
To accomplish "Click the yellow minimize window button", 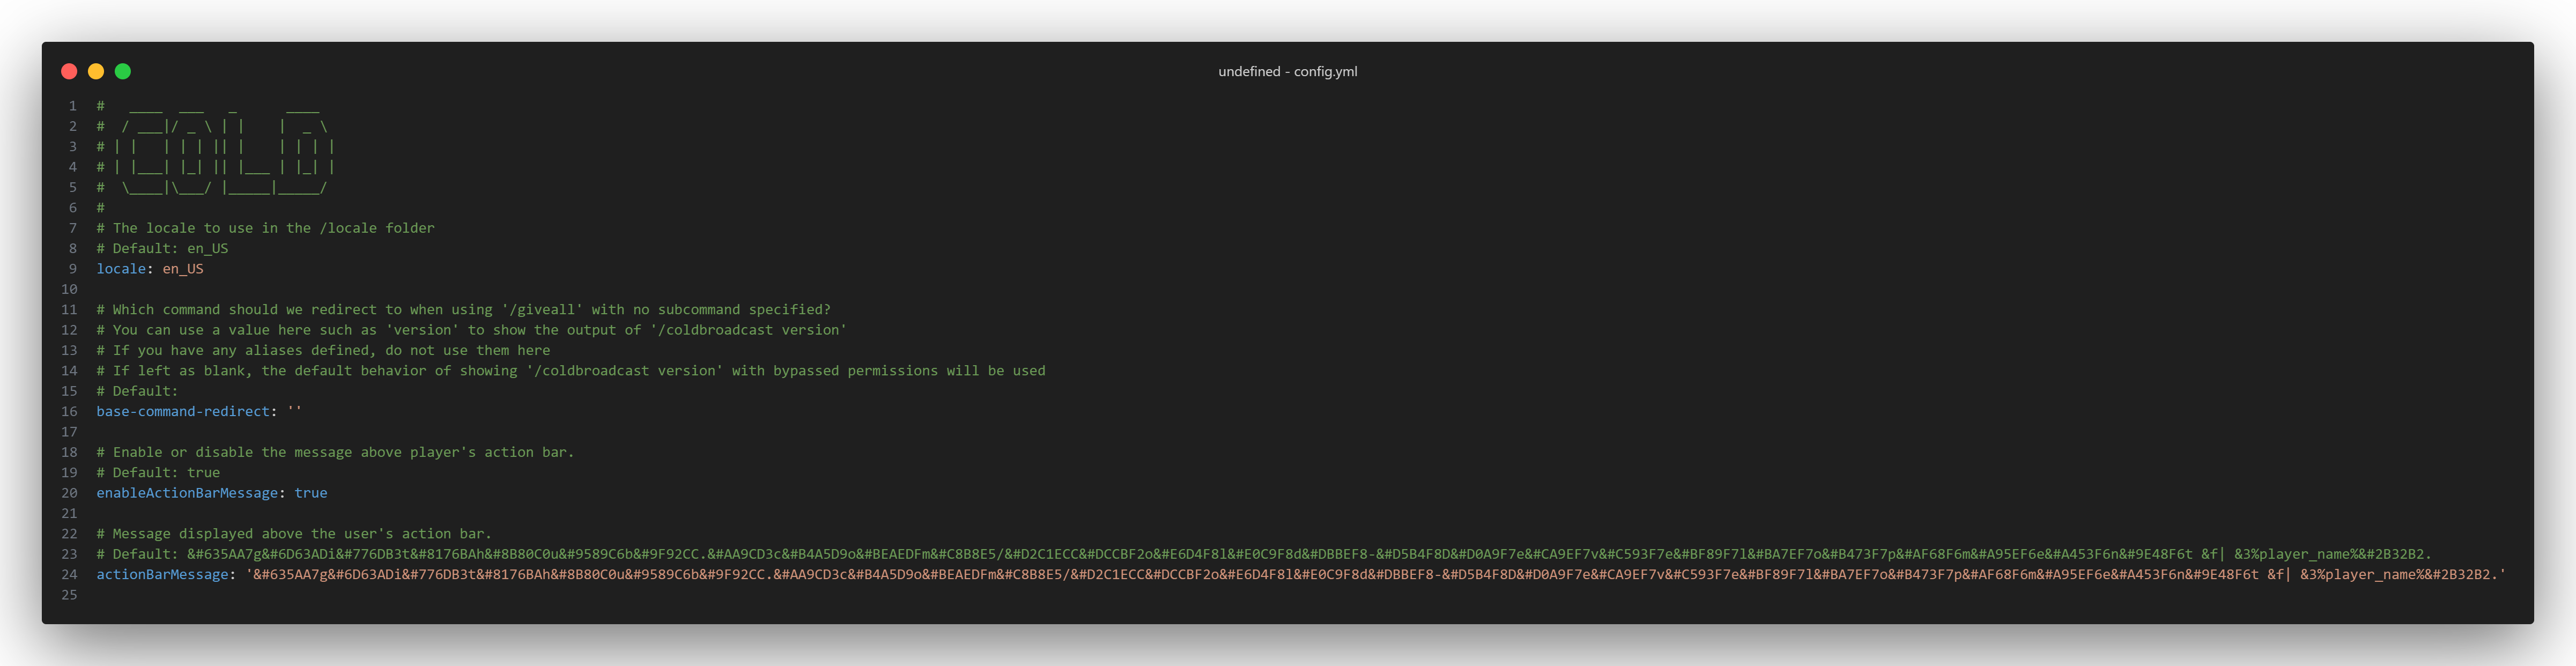I will [96, 71].
